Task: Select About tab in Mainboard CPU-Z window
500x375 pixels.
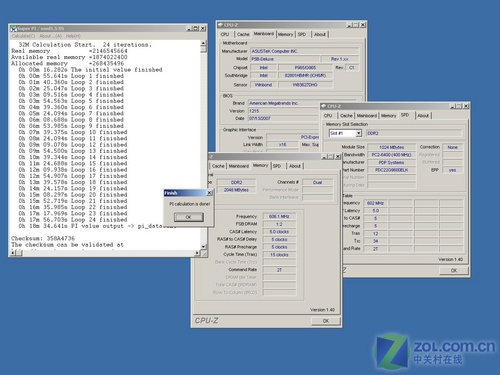Action: pos(320,34)
